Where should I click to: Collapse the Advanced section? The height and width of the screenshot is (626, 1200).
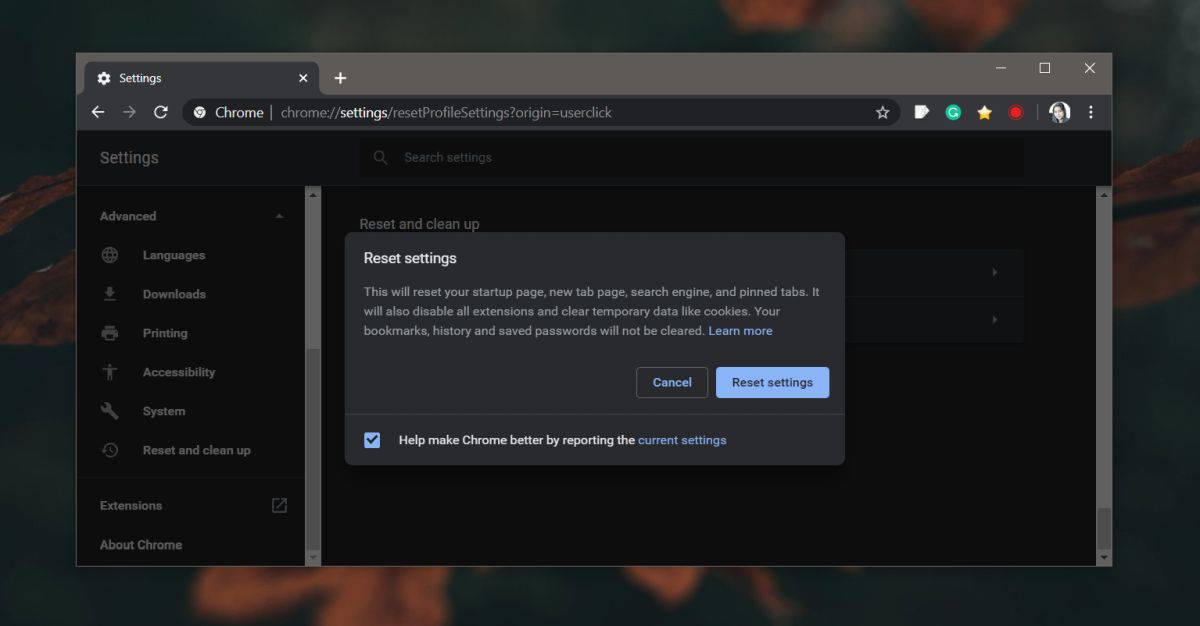[279, 216]
